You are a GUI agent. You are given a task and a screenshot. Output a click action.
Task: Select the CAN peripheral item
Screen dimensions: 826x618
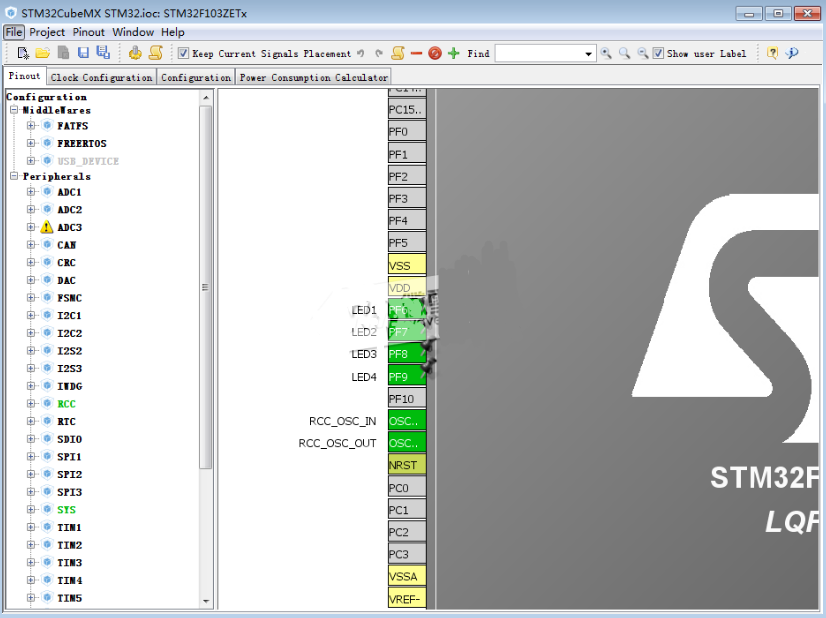pos(66,245)
